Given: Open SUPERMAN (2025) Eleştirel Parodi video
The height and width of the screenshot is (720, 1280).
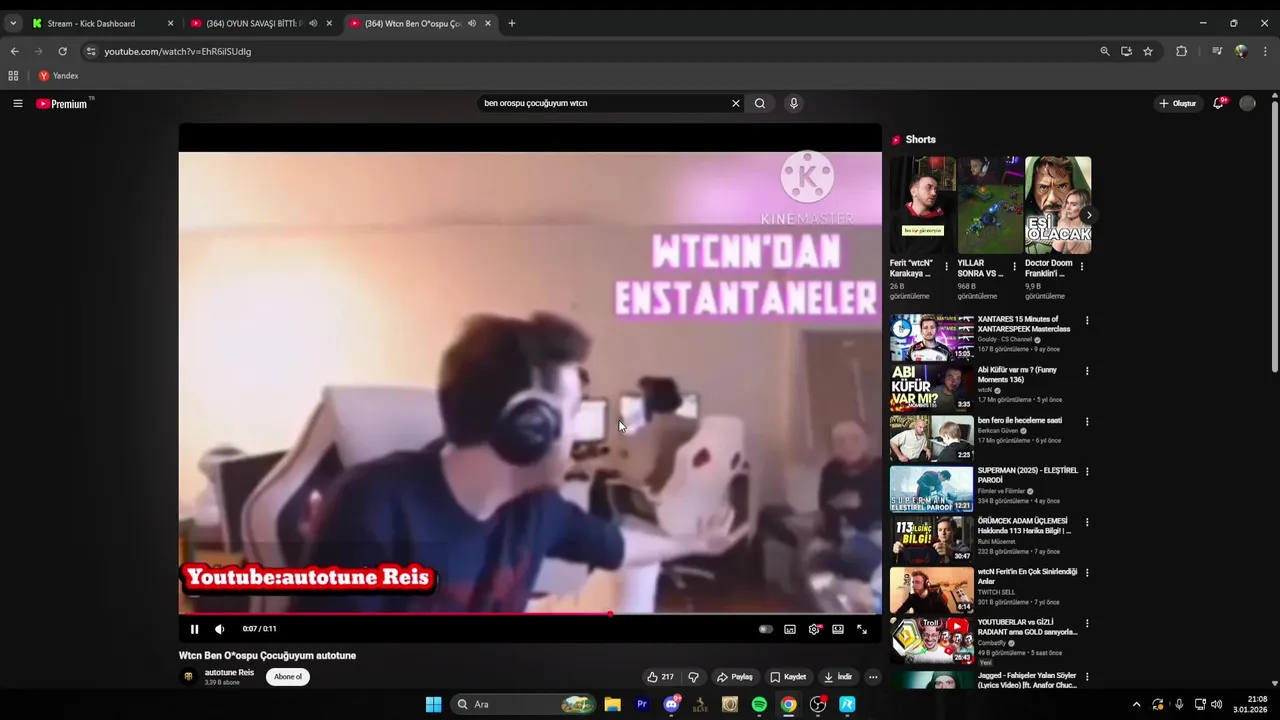Looking at the screenshot, I should coord(1028,475).
